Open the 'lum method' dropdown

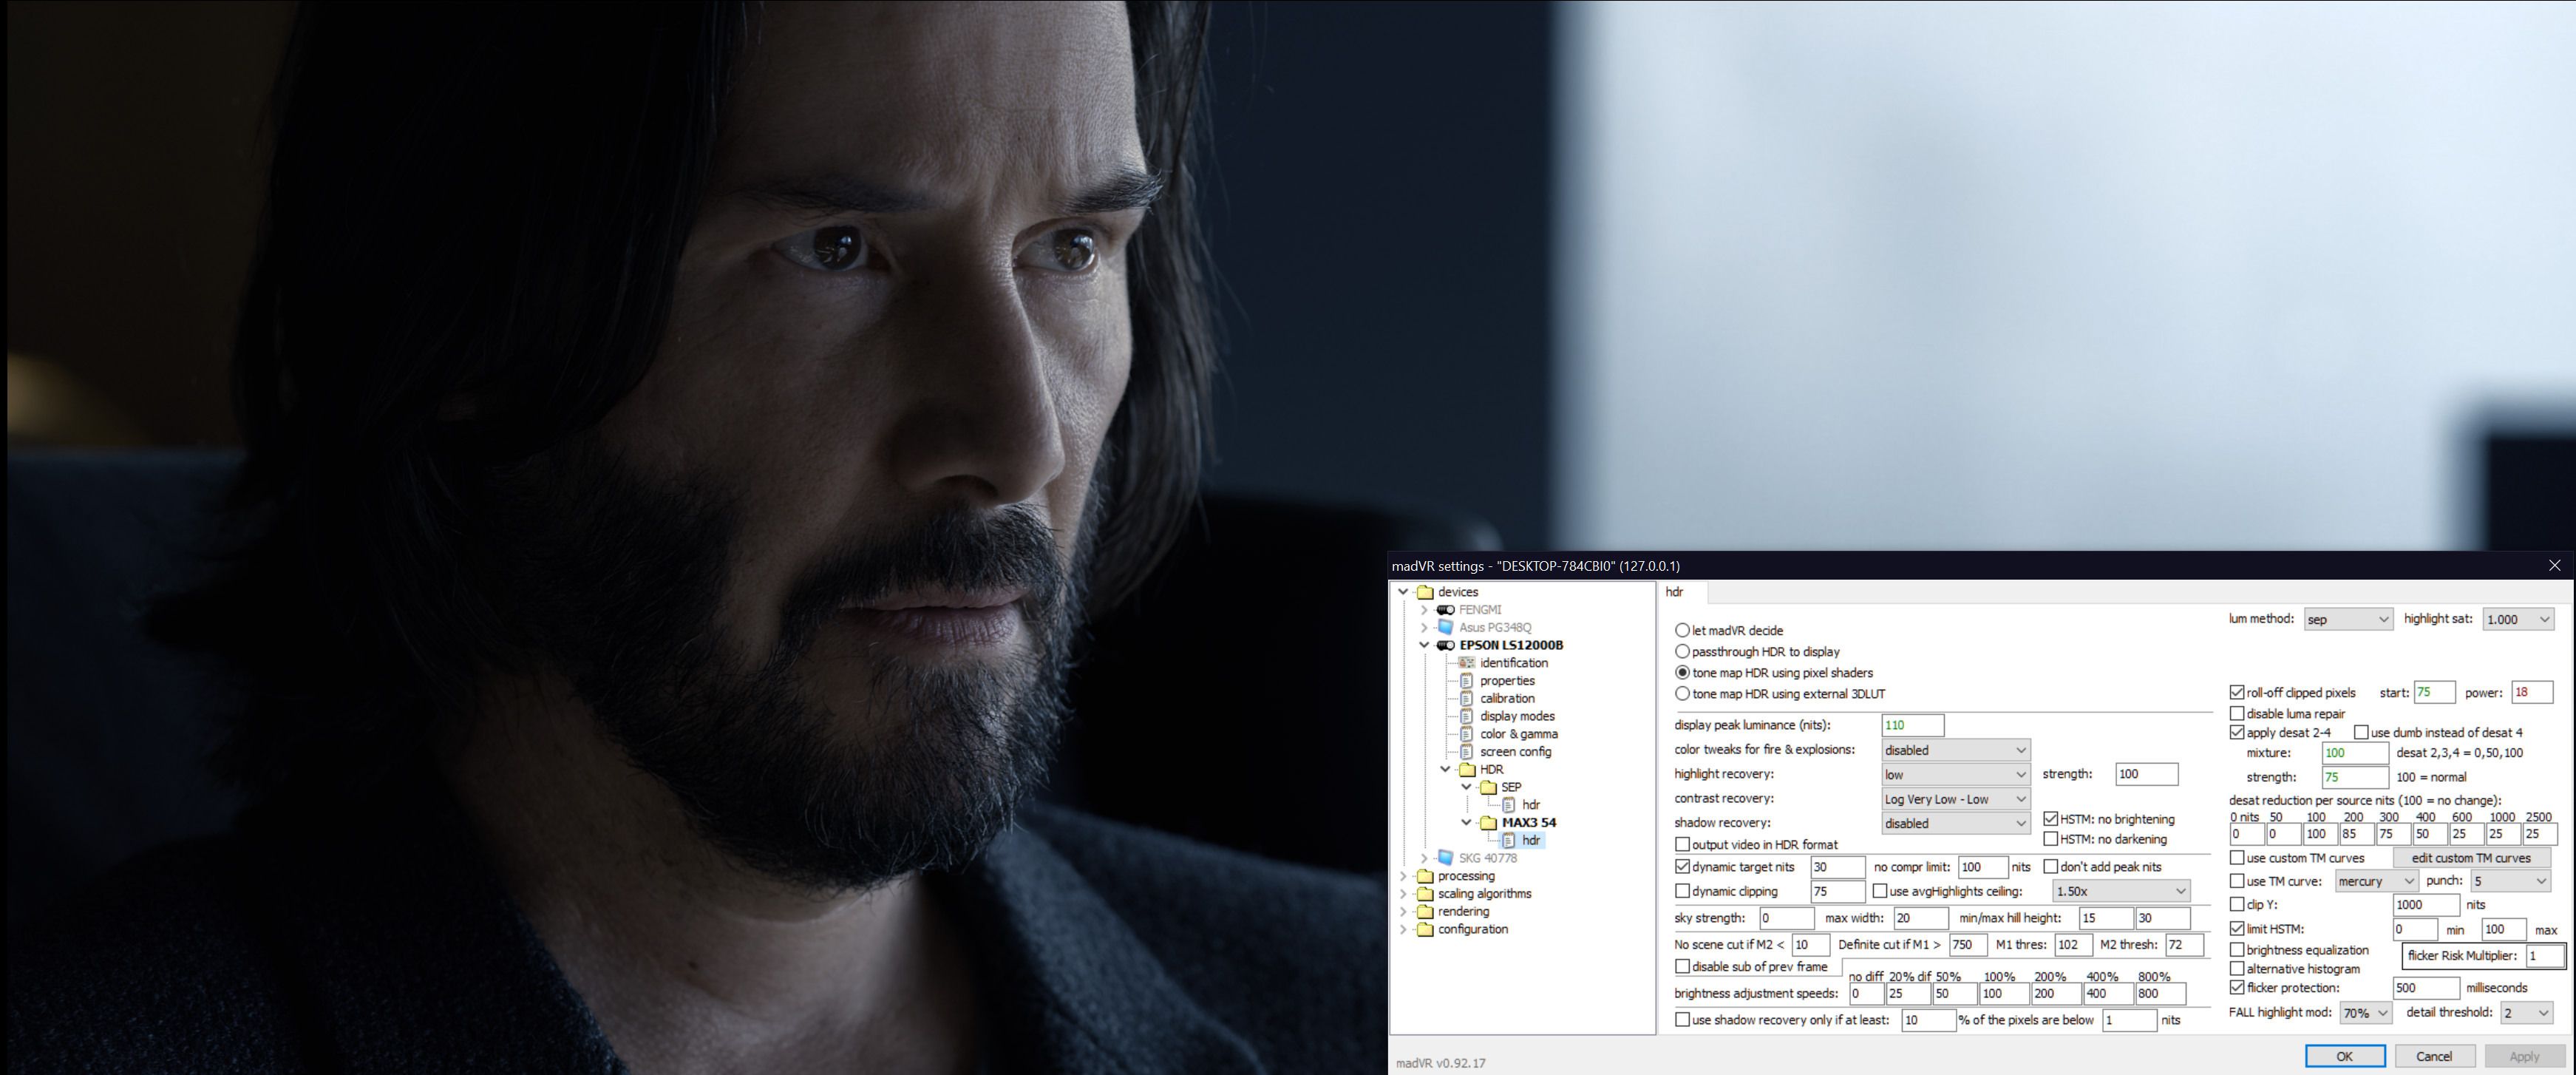(x=2348, y=619)
